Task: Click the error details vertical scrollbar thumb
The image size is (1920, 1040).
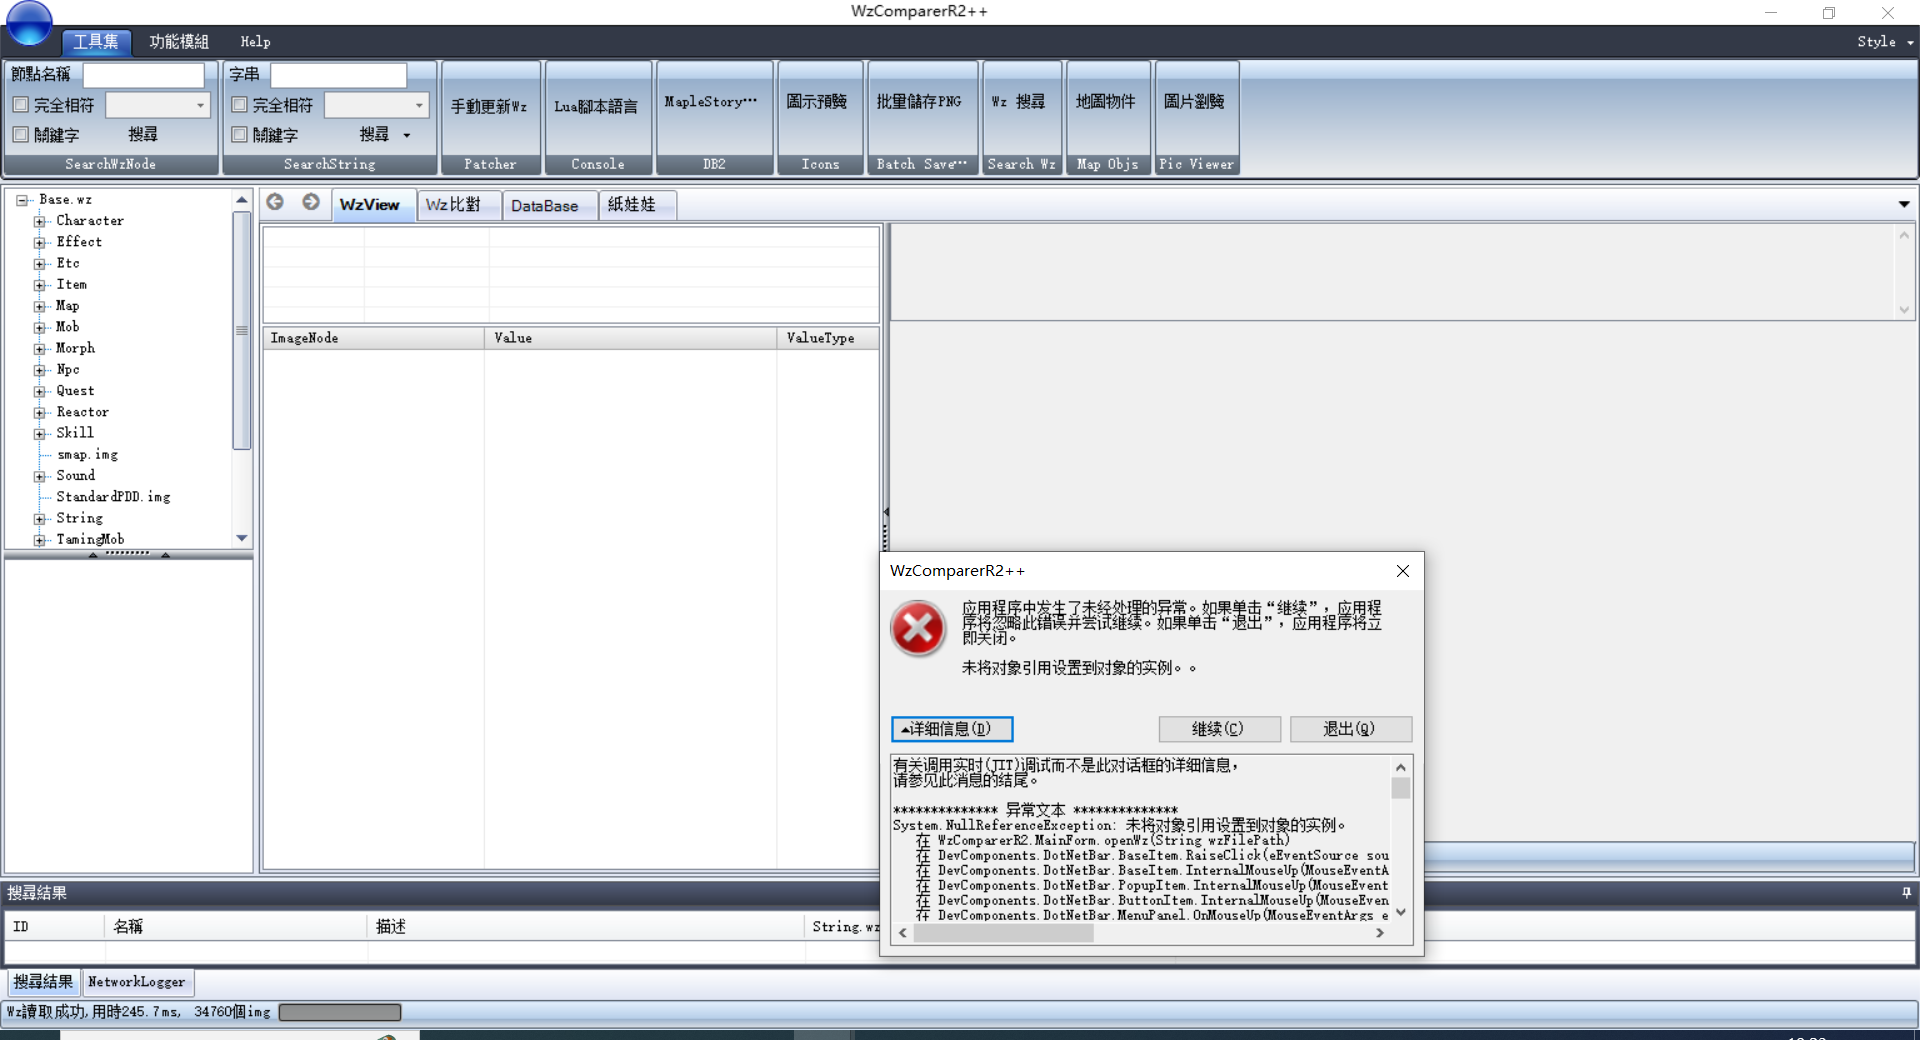Action: coord(1401,788)
